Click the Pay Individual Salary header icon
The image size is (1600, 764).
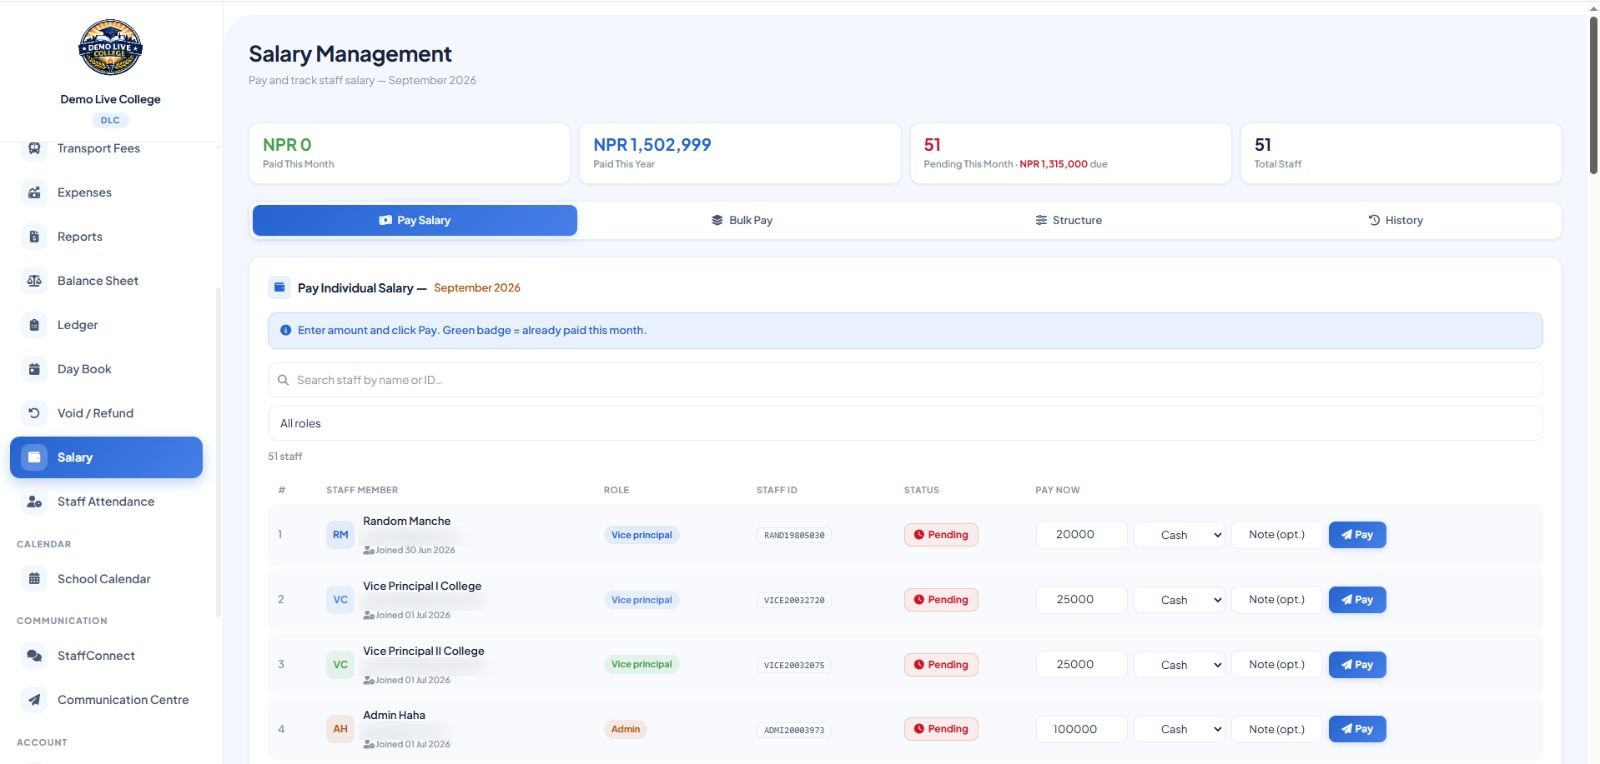tap(280, 287)
